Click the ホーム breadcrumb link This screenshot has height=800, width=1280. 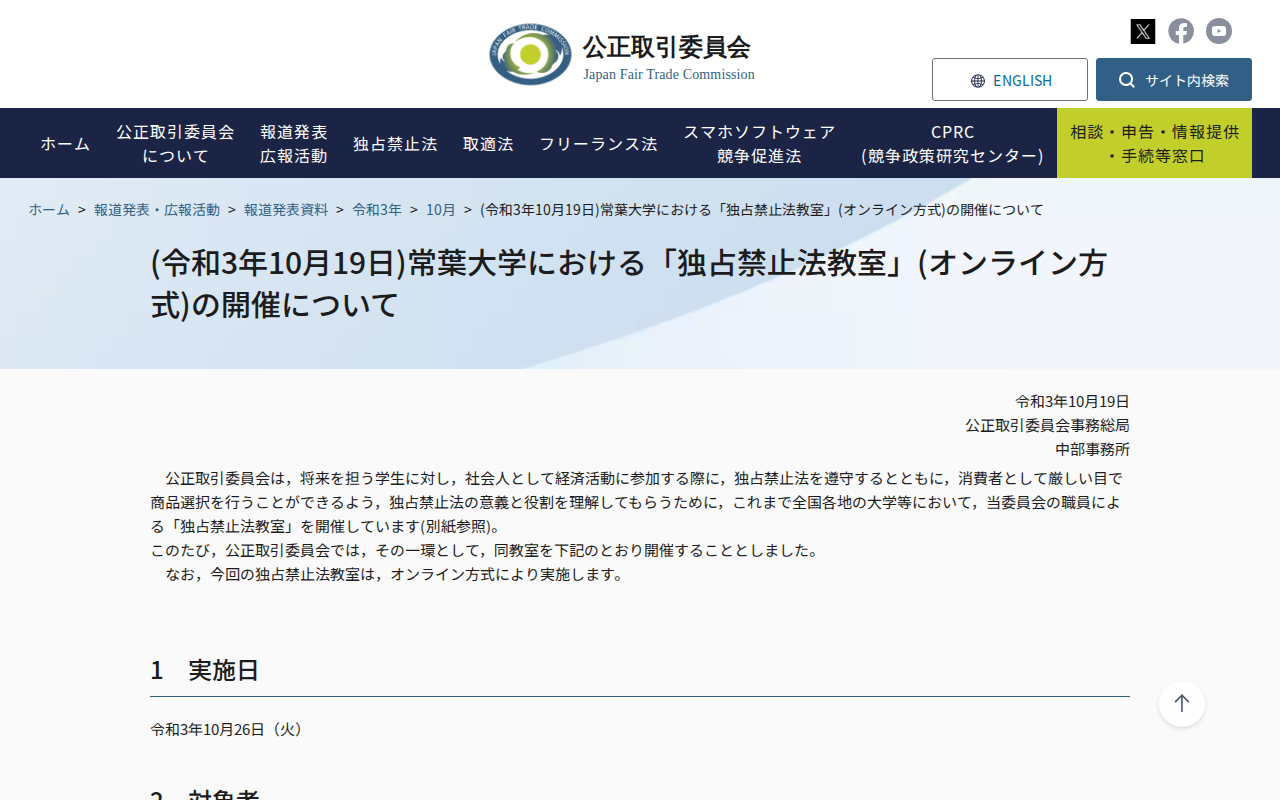49,210
